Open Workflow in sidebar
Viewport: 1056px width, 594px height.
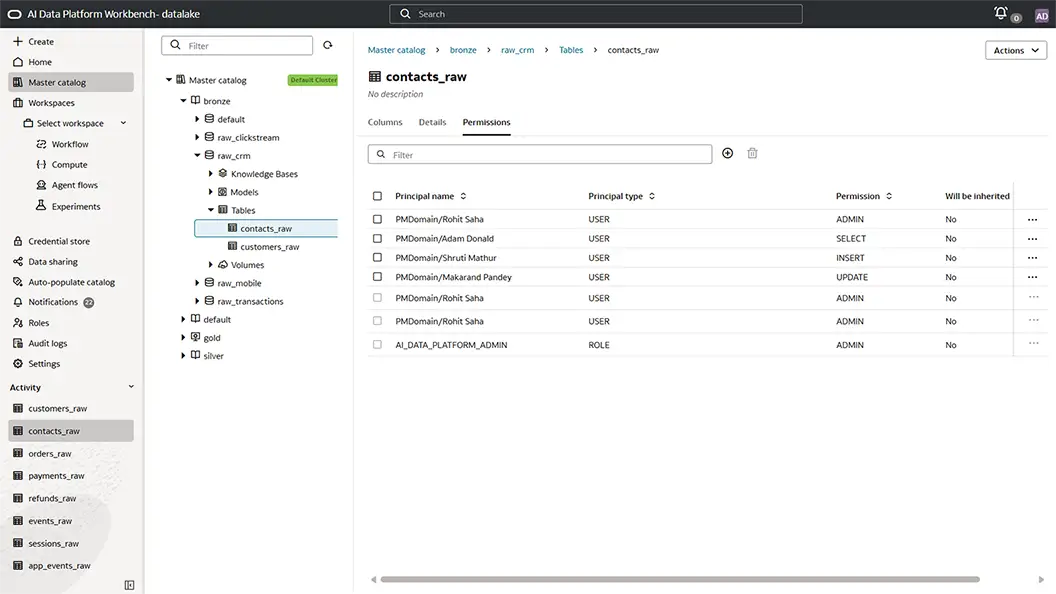[70, 144]
